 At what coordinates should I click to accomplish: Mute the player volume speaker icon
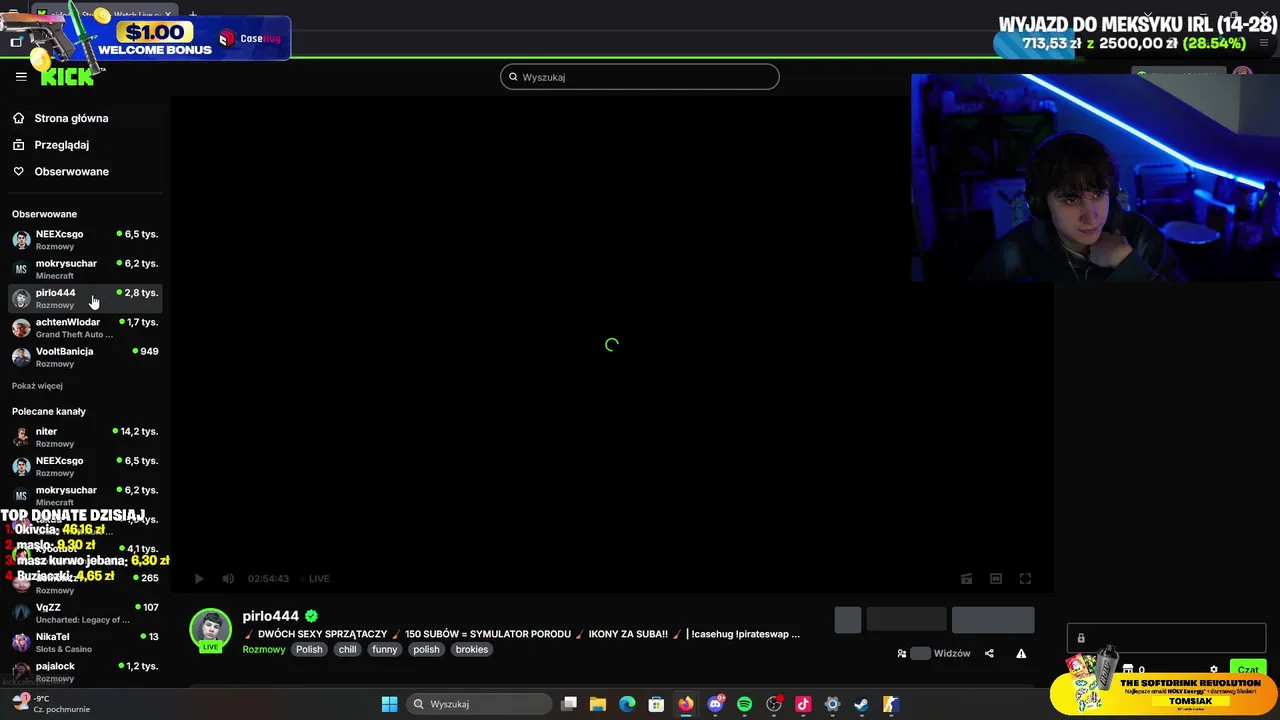228,579
